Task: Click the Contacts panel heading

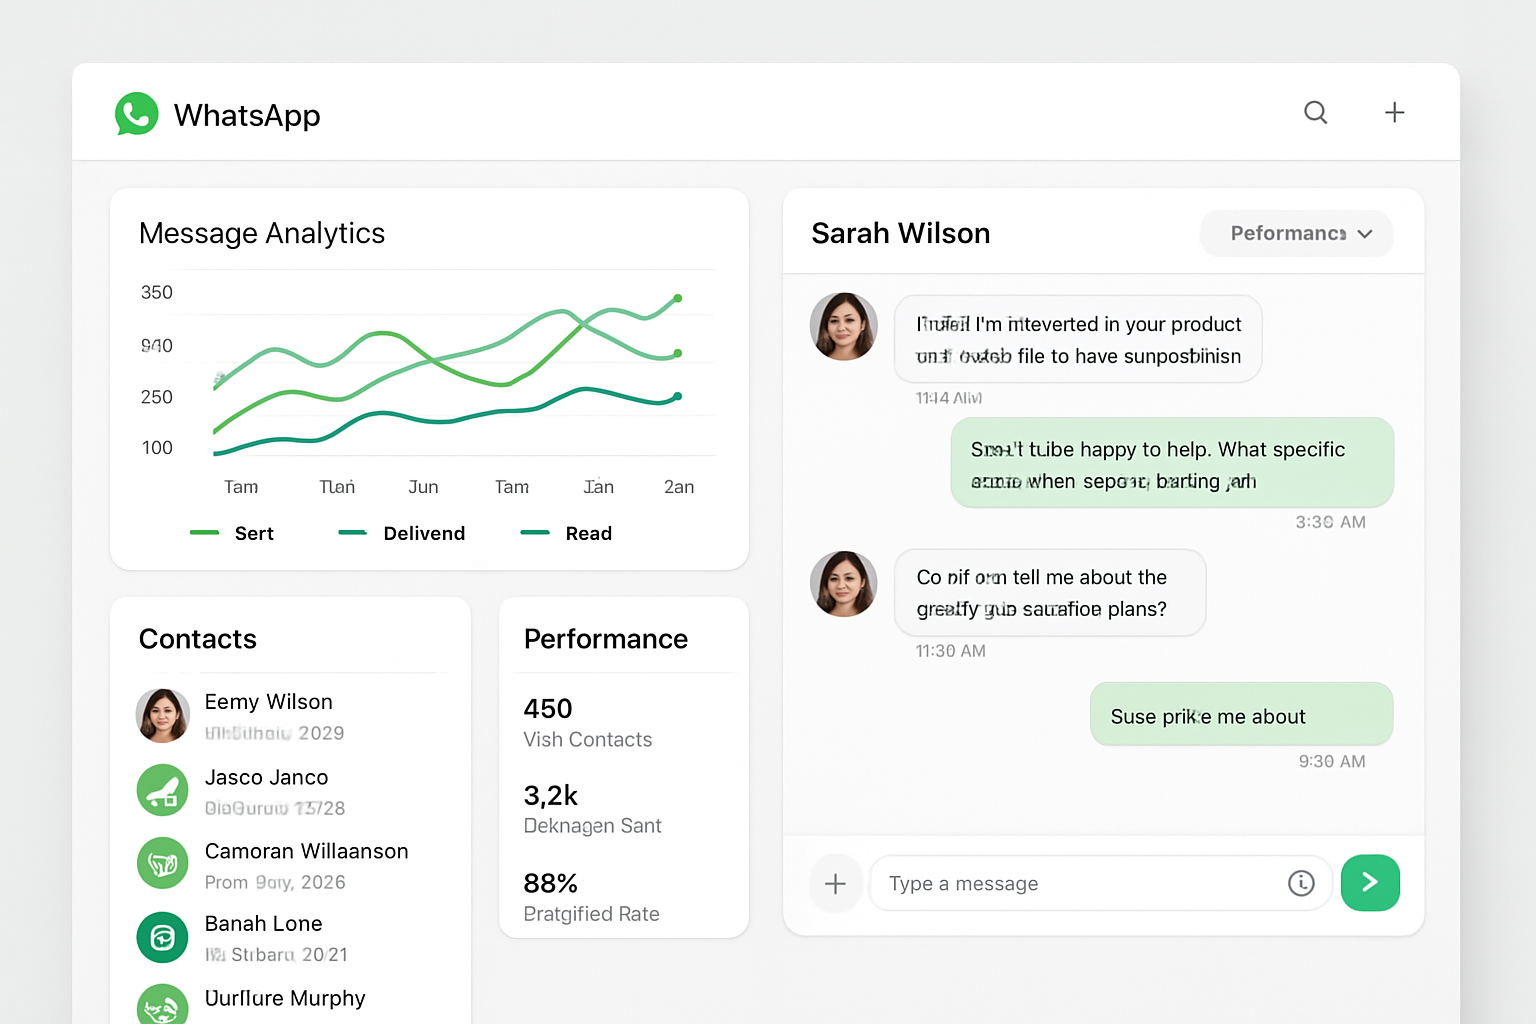Action: tap(198, 639)
